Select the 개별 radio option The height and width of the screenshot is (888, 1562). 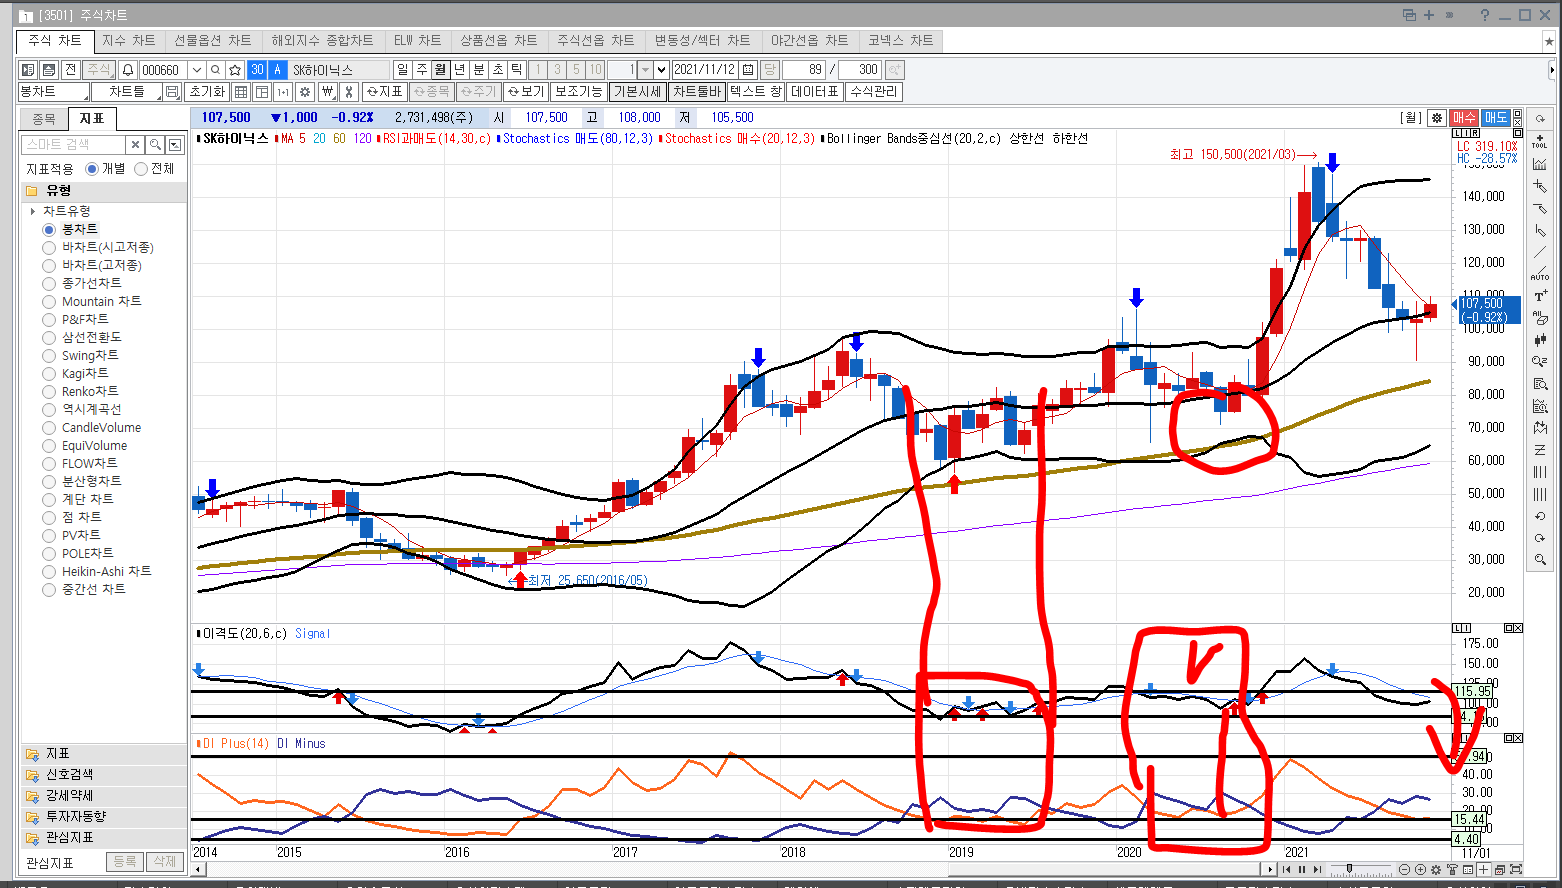coord(92,169)
